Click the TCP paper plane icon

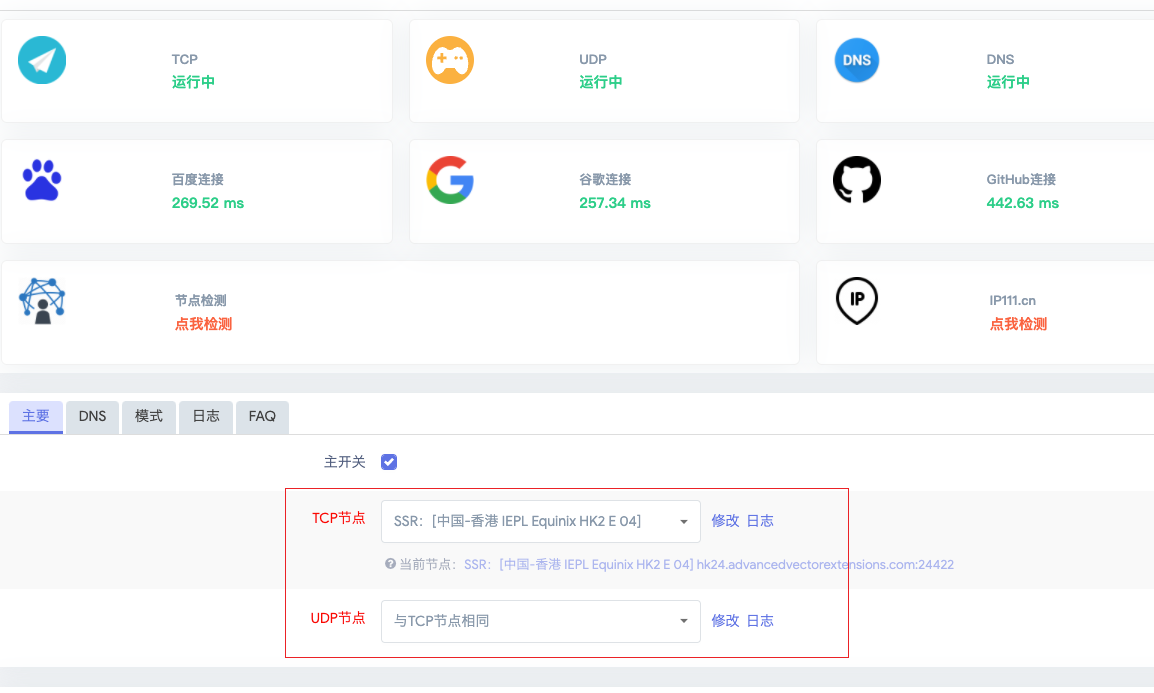click(x=42, y=60)
